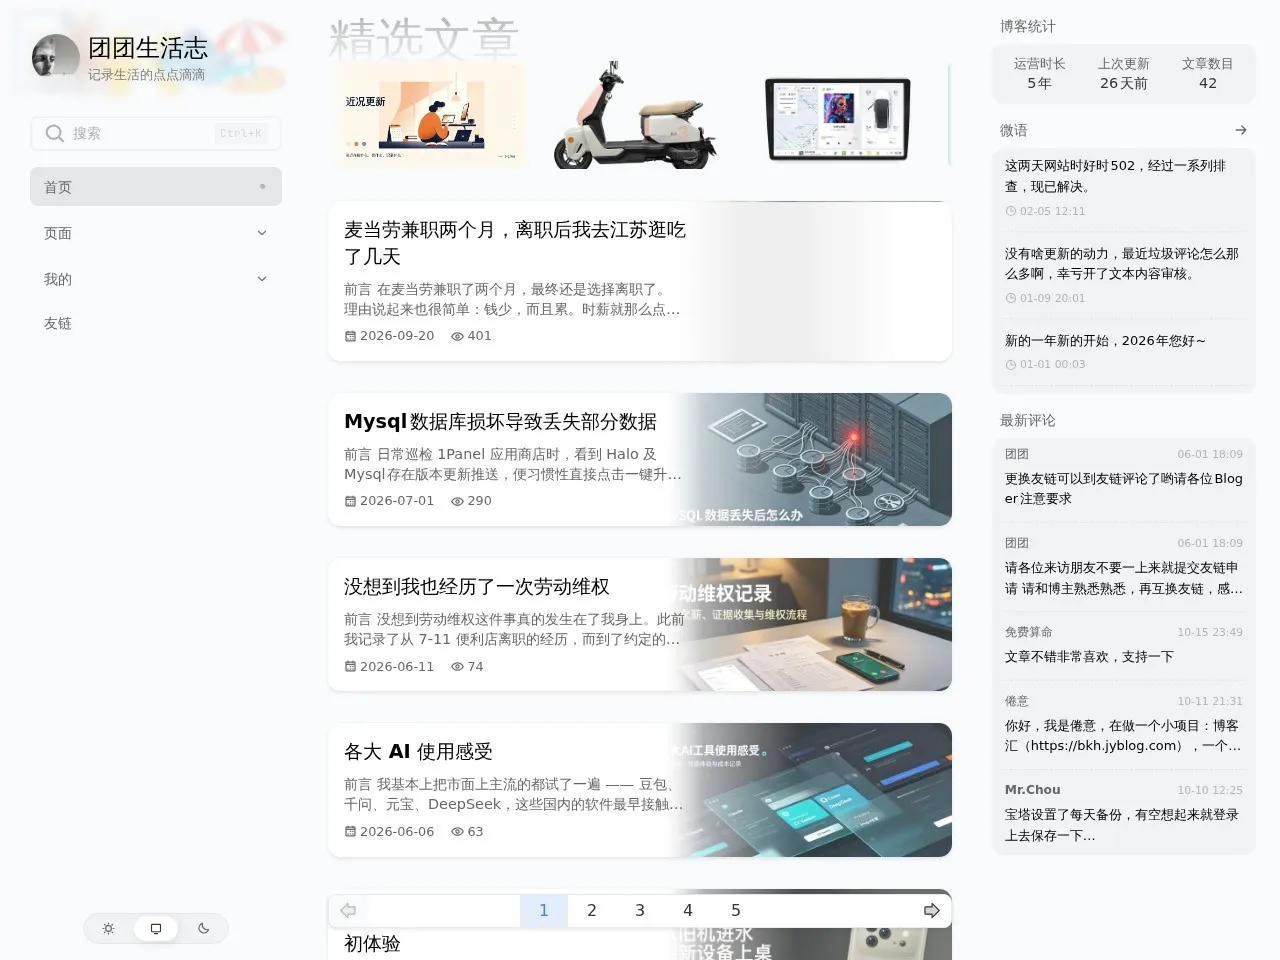
Task: Click calendar icon next to 2026-06-11
Action: 350,666
